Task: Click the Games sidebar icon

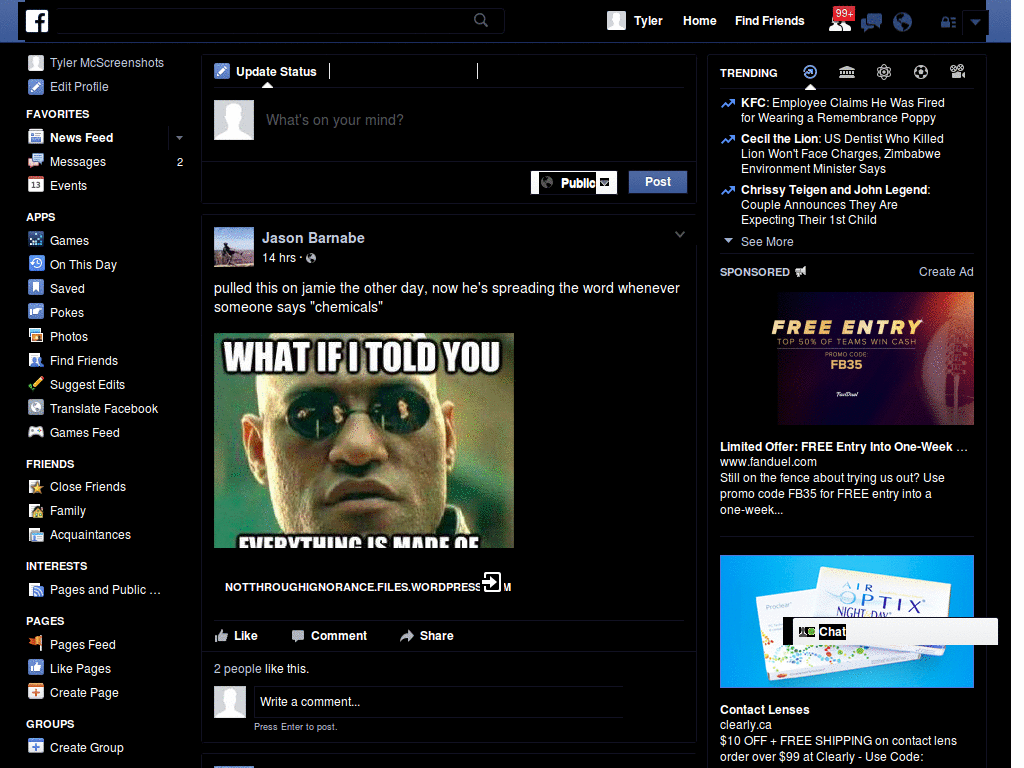Action: [x=36, y=240]
